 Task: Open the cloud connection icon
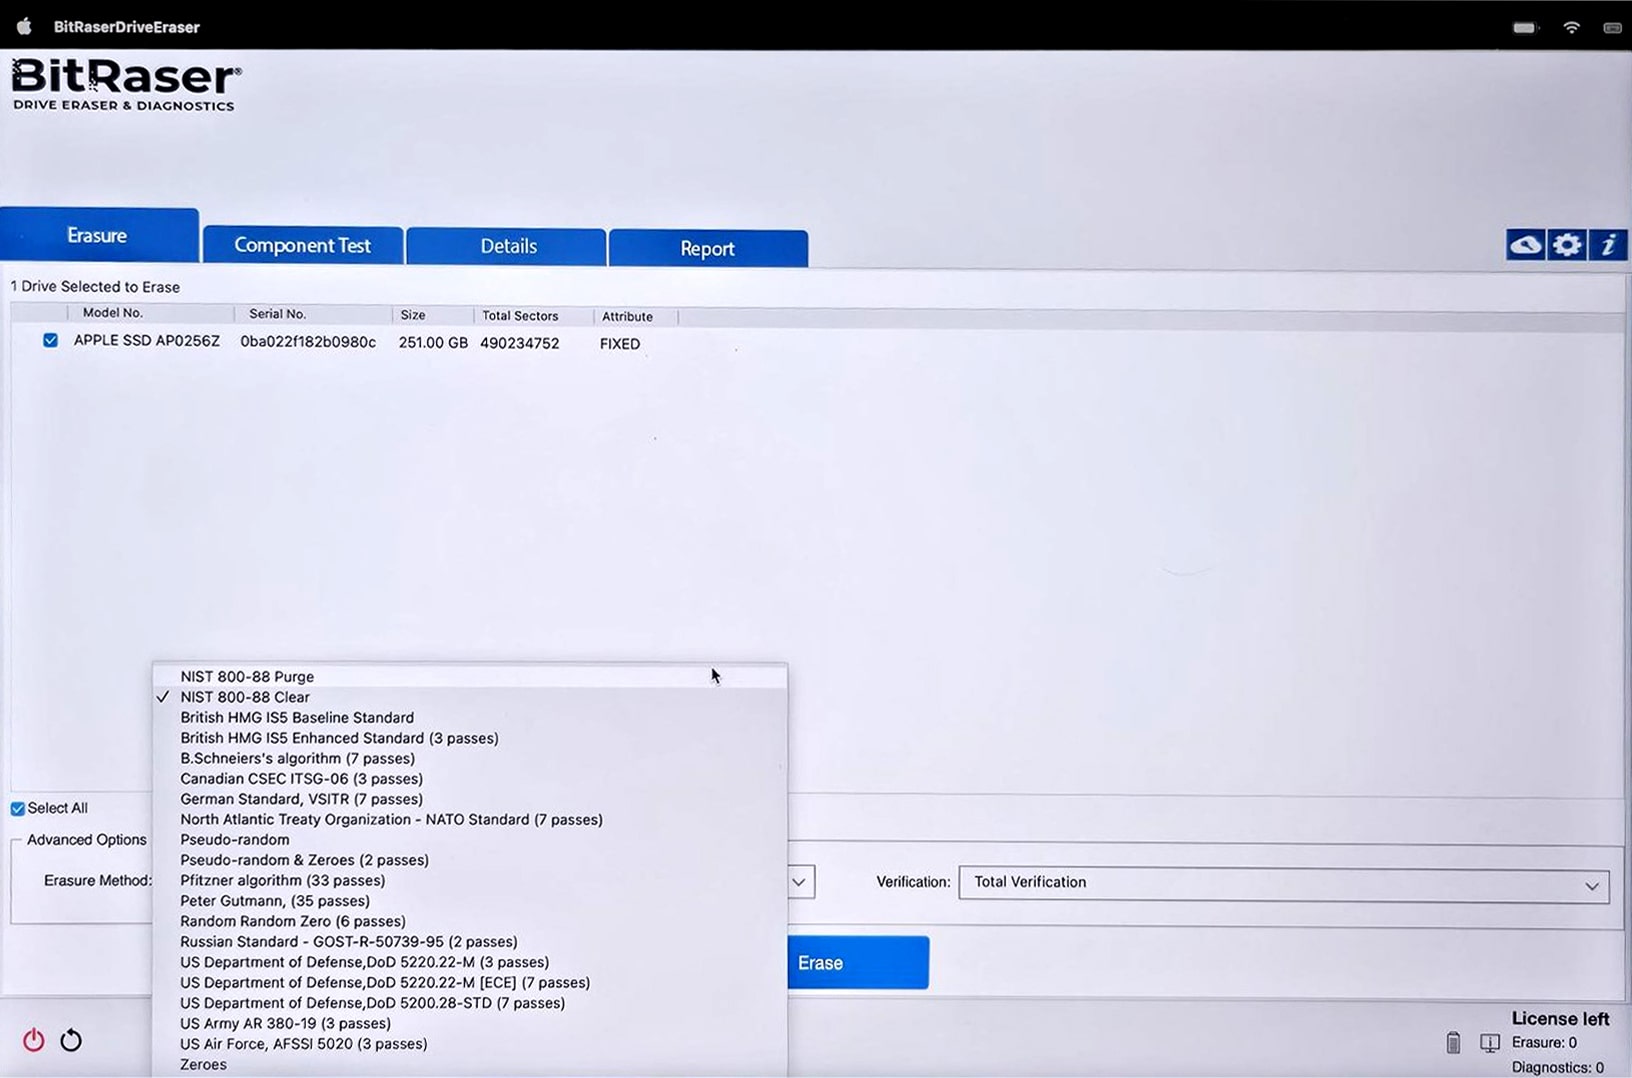pyautogui.click(x=1525, y=245)
